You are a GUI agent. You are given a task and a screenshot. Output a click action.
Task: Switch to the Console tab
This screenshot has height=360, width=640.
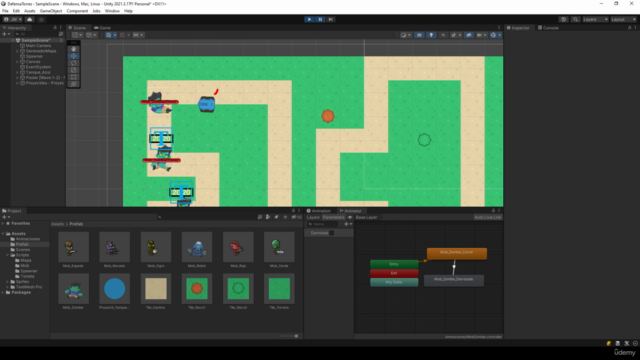(548, 28)
